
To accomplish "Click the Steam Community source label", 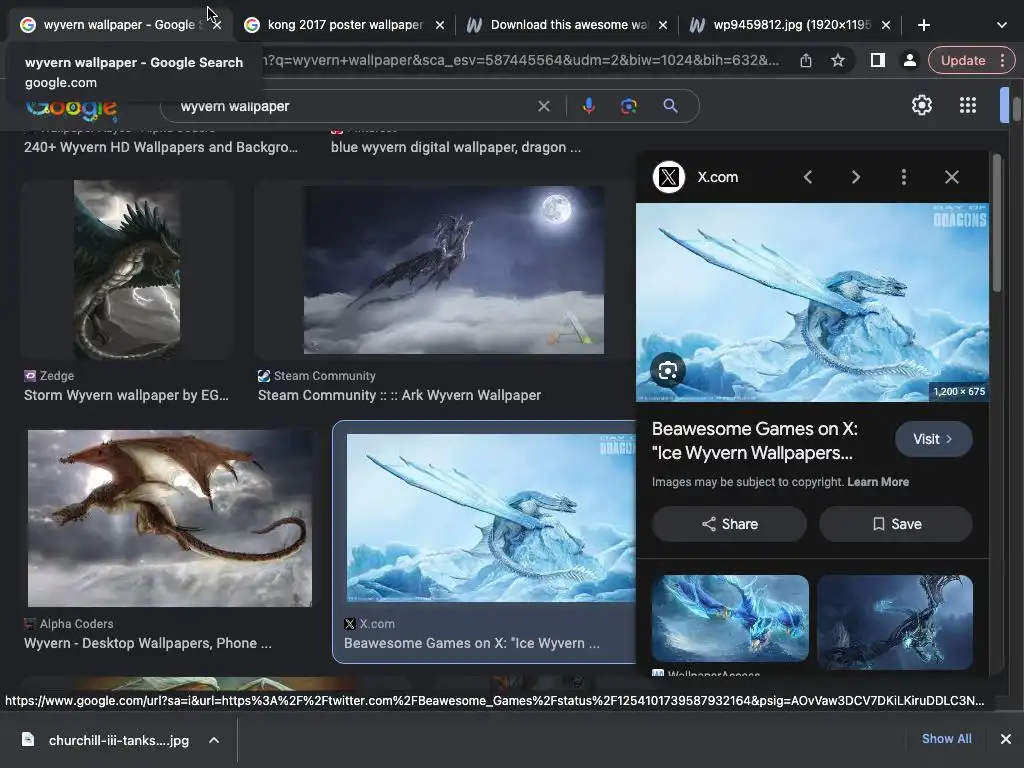I will 325,376.
